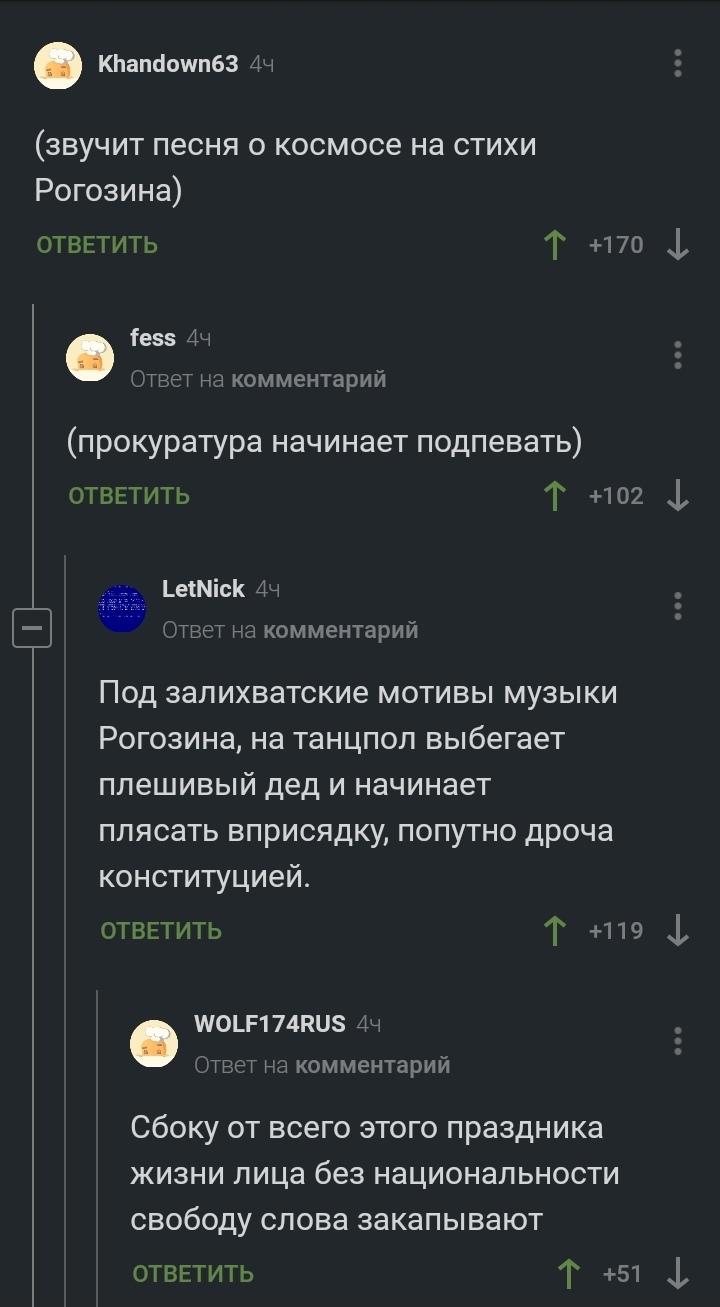Open three-dot menu on WOLF174RUS's comment

(x=678, y=1041)
